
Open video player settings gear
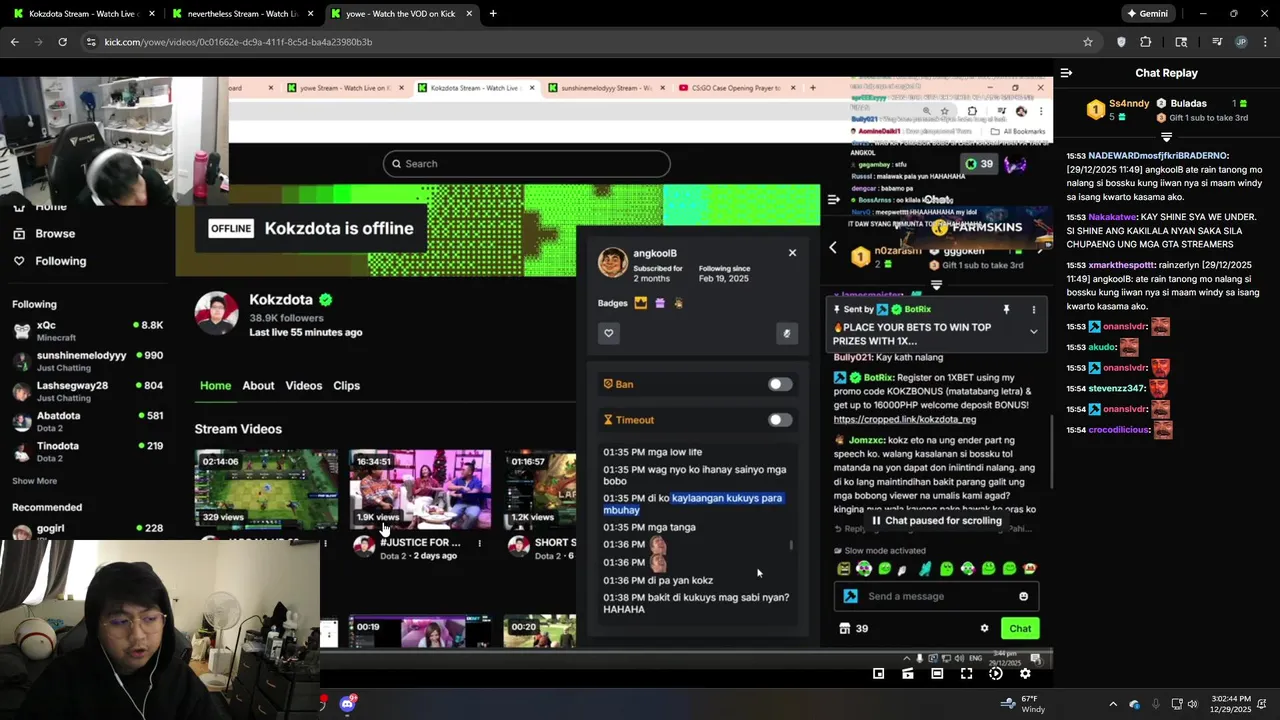[1025, 674]
